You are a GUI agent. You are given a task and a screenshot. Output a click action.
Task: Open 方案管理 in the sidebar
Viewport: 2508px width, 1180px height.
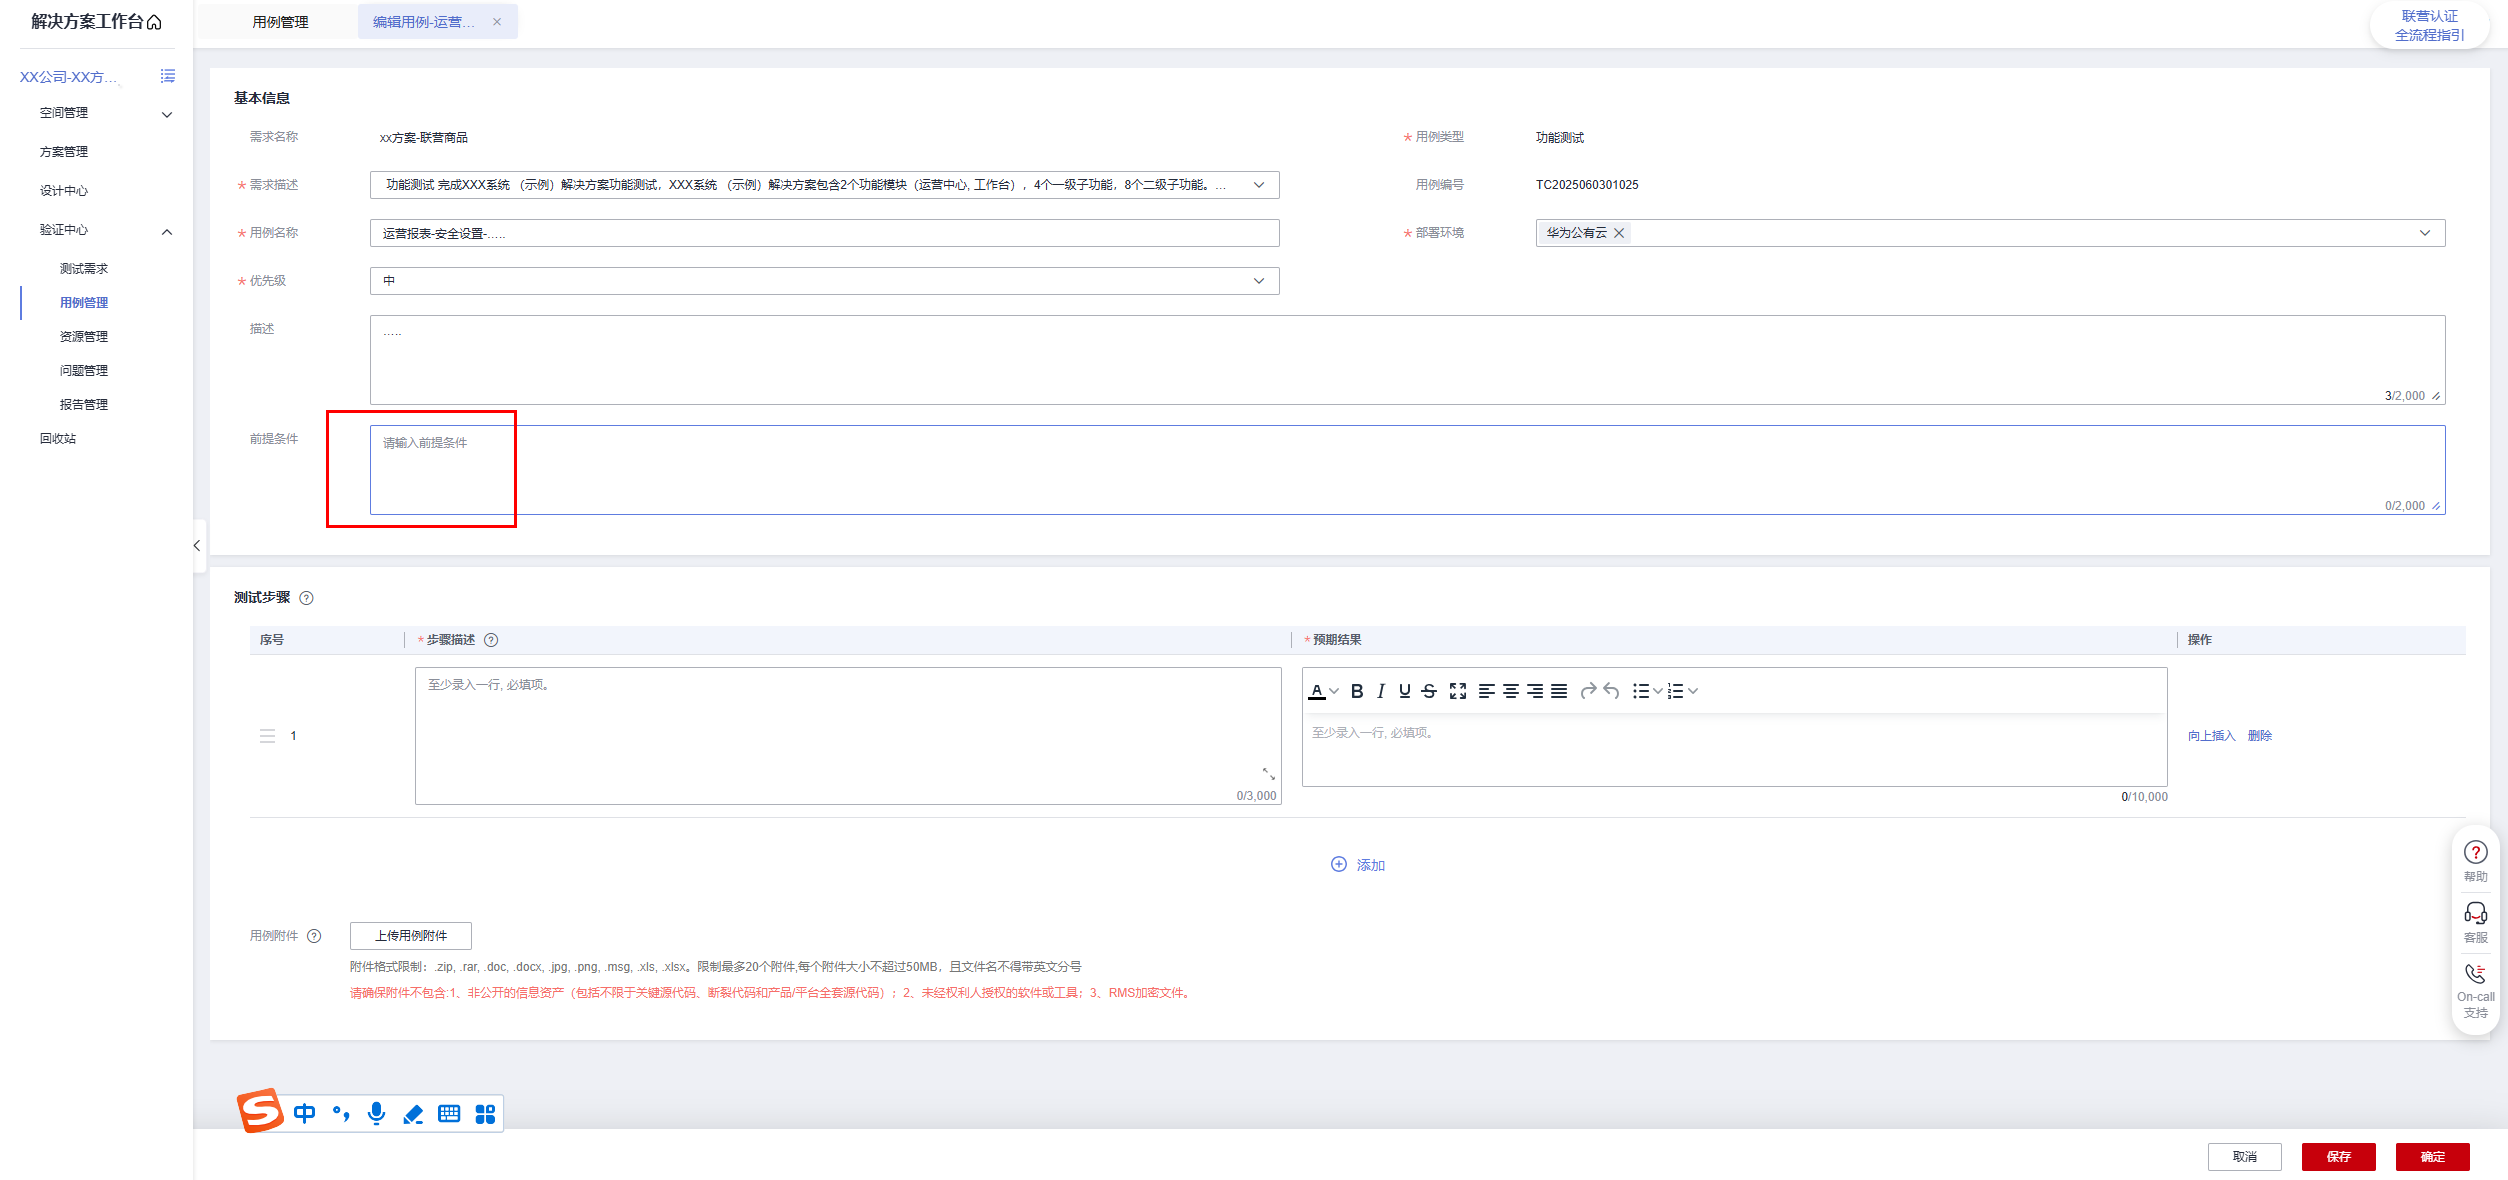(64, 152)
